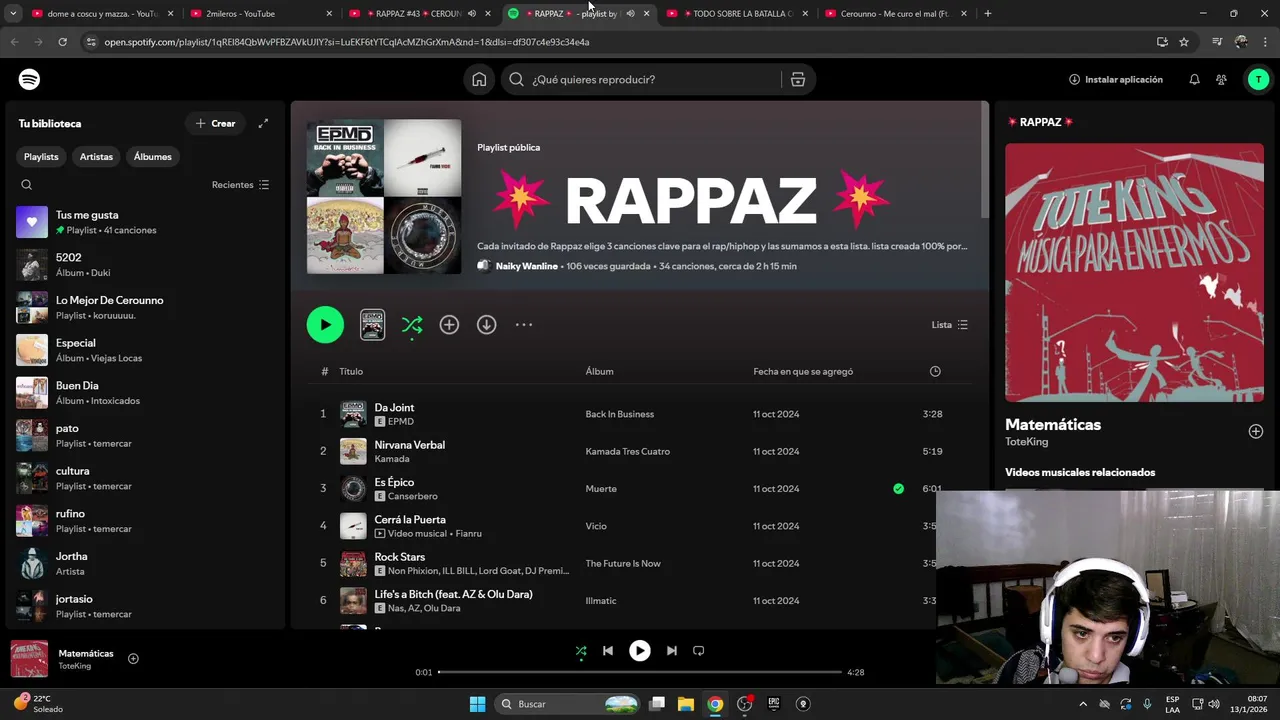Open Windows Start menu
The width and height of the screenshot is (1280, 720).
pyautogui.click(x=477, y=704)
